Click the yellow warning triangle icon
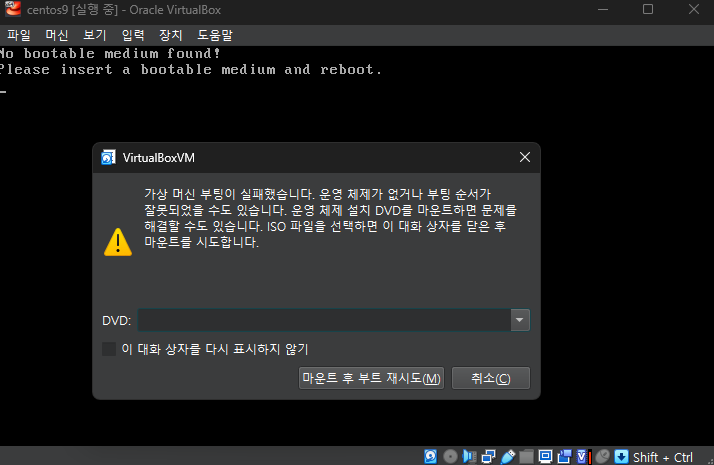Viewport: 714px width, 465px height. coord(118,242)
